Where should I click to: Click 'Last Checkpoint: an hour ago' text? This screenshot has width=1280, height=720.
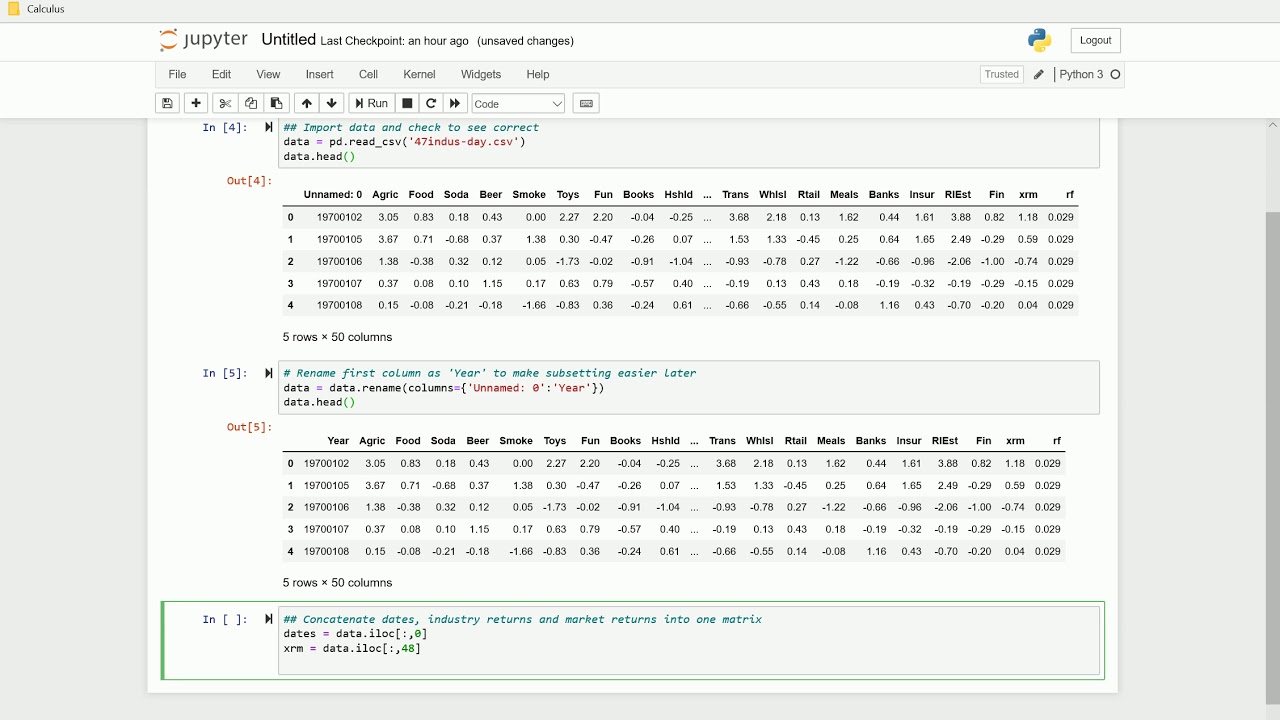click(394, 41)
